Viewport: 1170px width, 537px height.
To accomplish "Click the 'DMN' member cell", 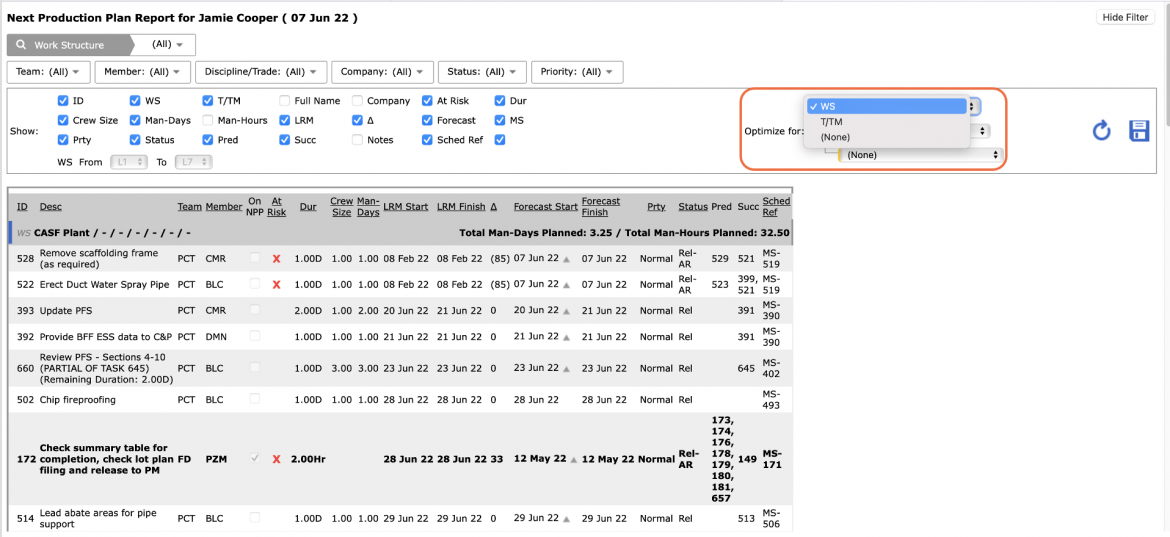I will point(216,336).
